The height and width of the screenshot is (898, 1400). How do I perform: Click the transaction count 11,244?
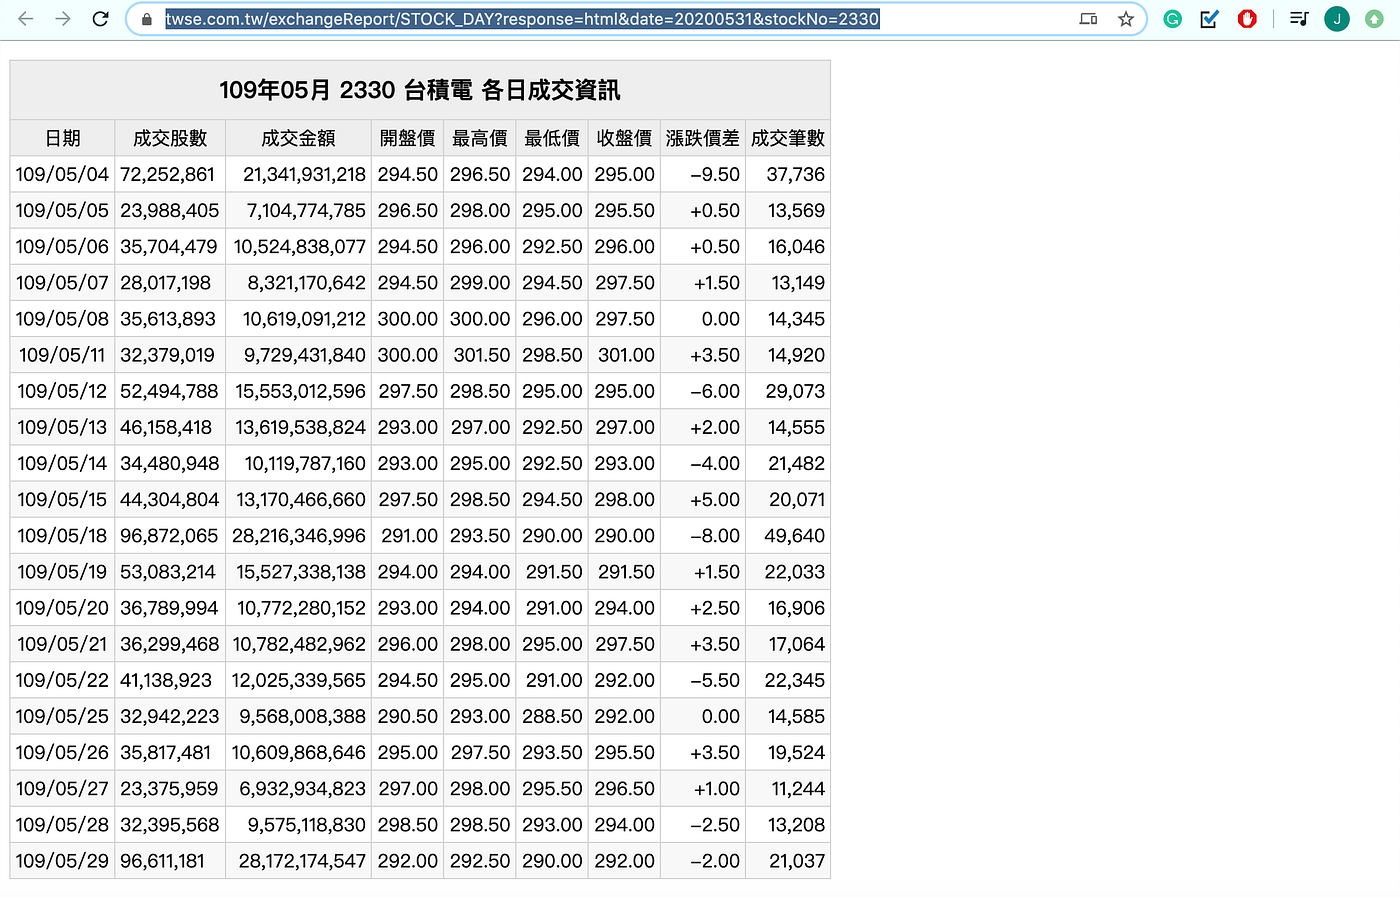pyautogui.click(x=798, y=789)
